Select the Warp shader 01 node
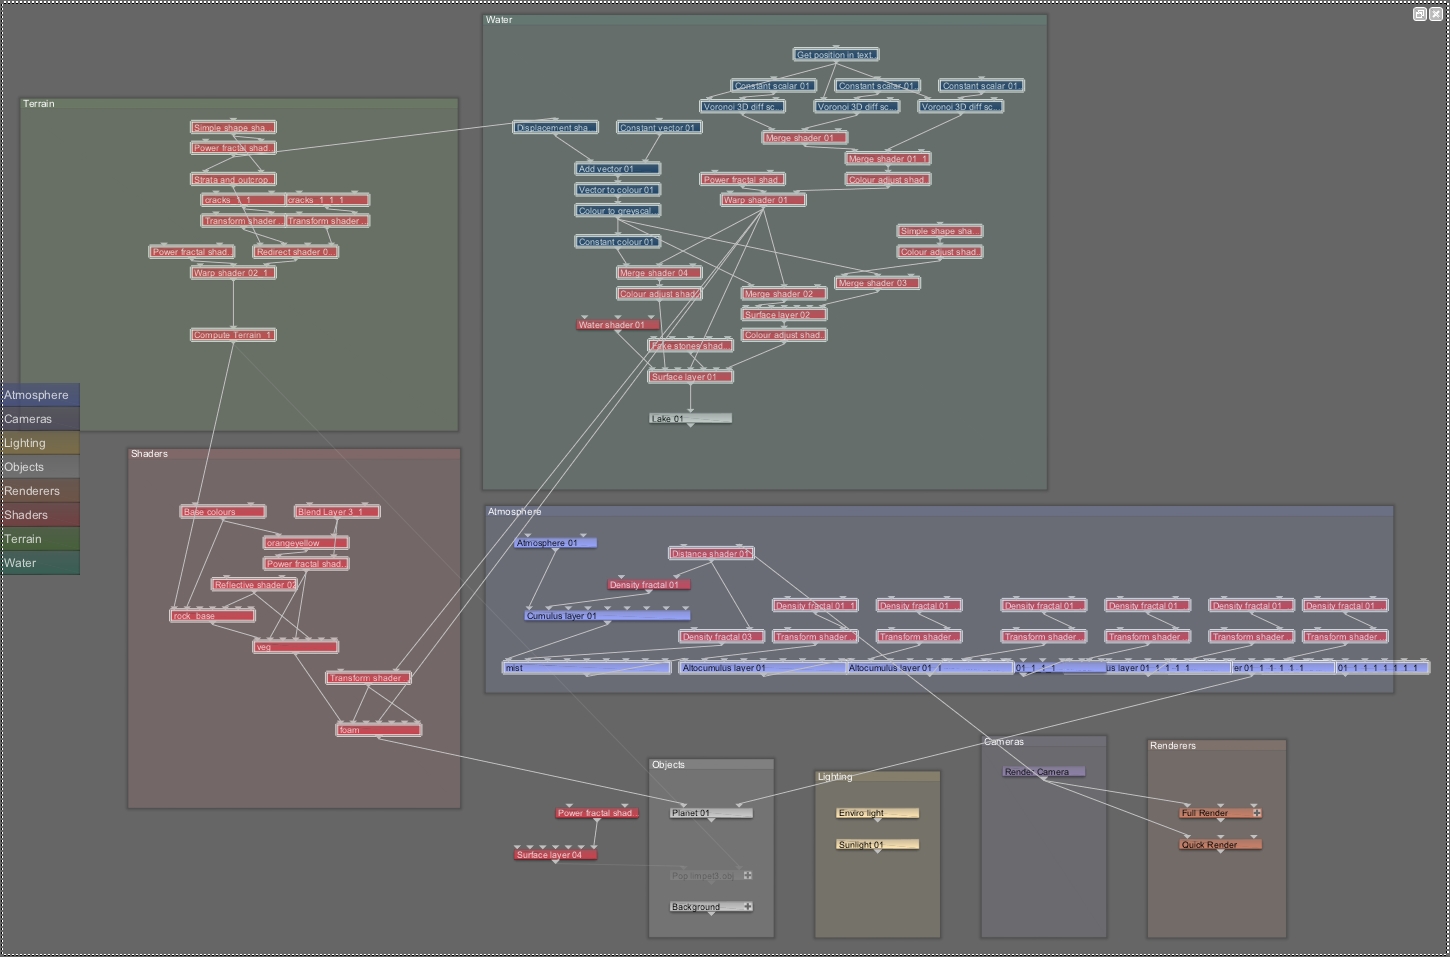The width and height of the screenshot is (1450, 957). point(763,200)
